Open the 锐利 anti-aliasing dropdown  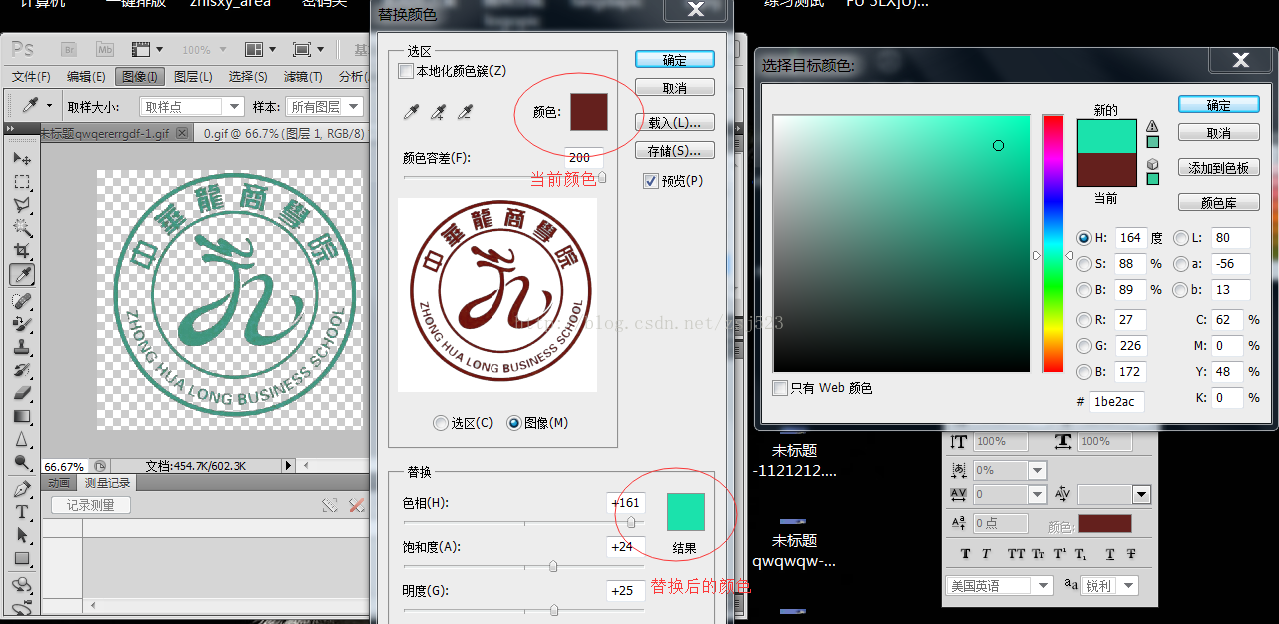tap(1110, 586)
